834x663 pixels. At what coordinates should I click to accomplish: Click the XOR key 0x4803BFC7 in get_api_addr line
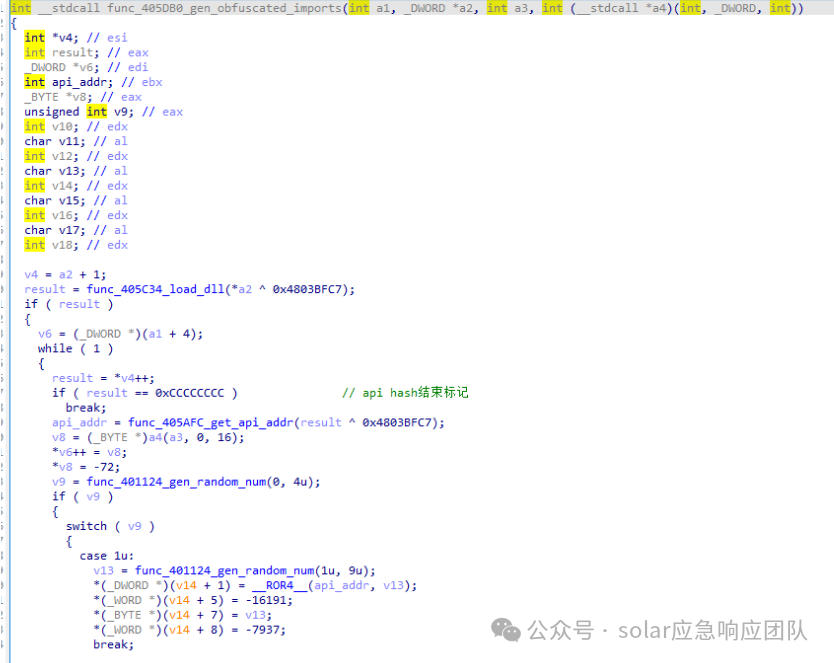click(x=397, y=423)
